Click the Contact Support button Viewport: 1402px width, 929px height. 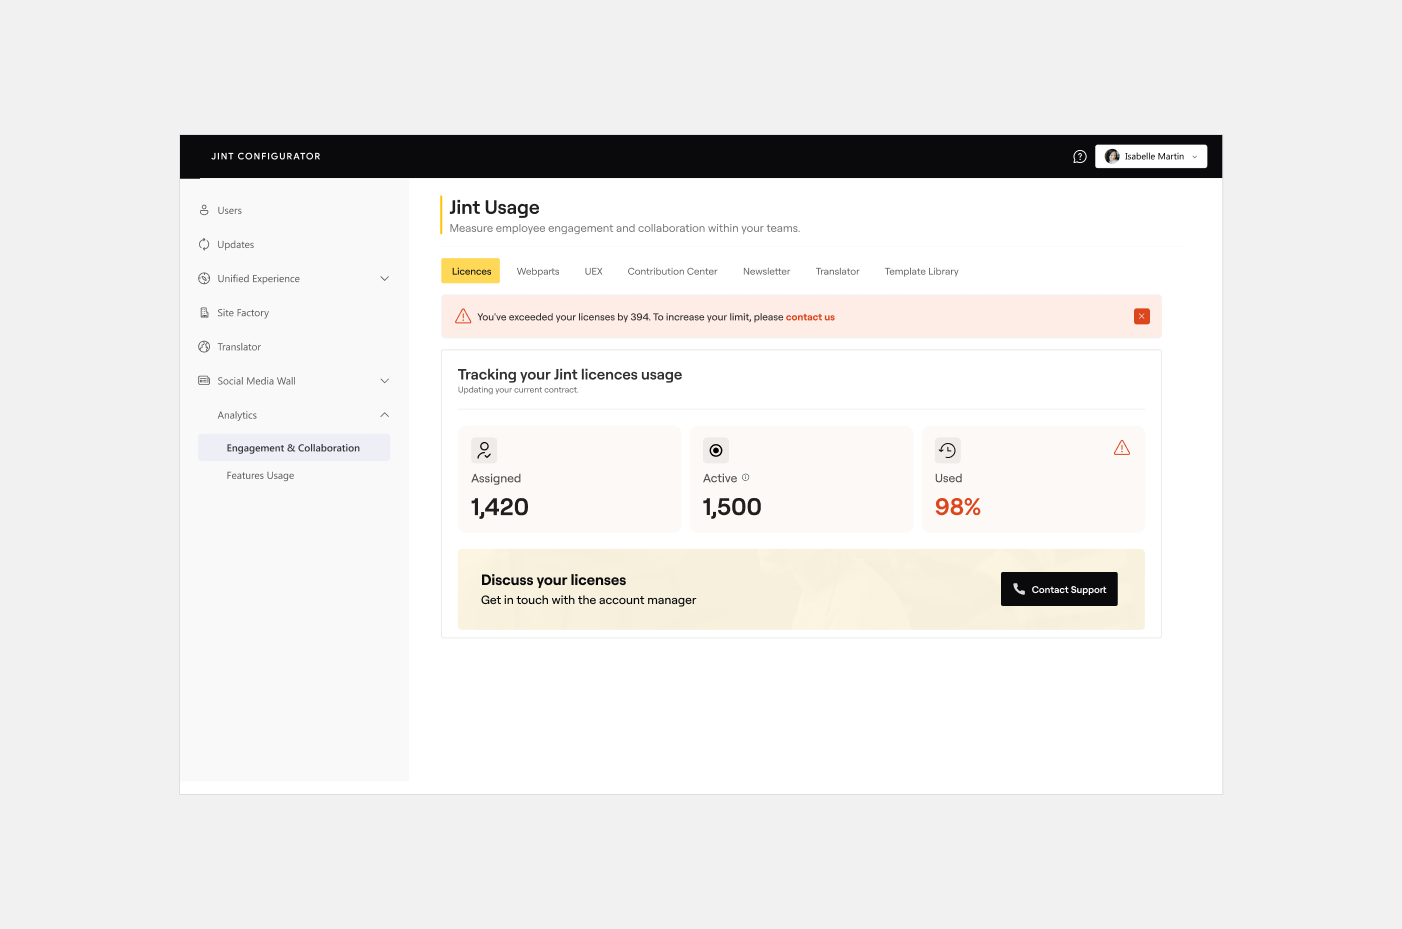(1059, 589)
